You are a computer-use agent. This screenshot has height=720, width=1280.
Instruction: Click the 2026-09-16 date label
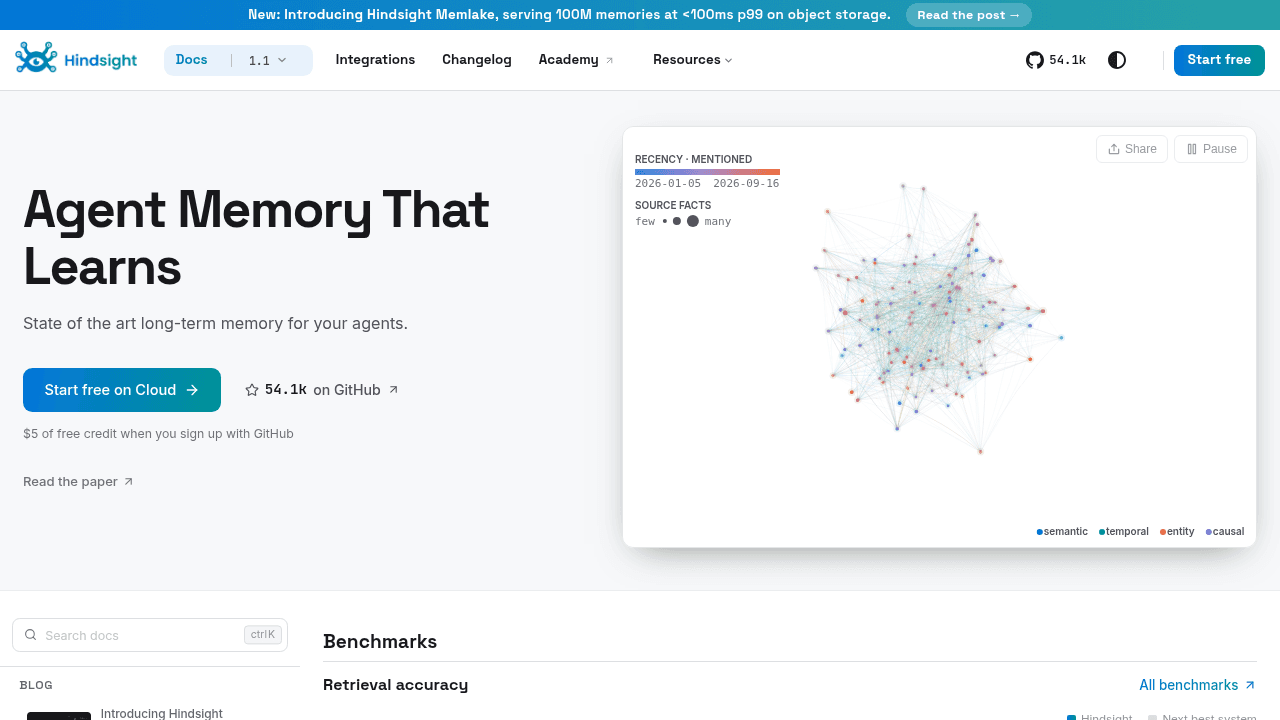point(746,184)
